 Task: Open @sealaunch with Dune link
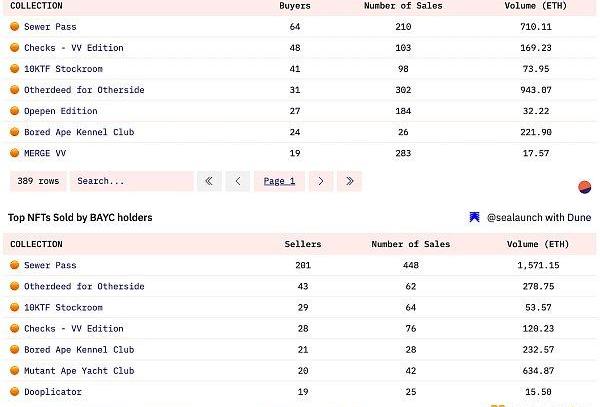(x=538, y=217)
